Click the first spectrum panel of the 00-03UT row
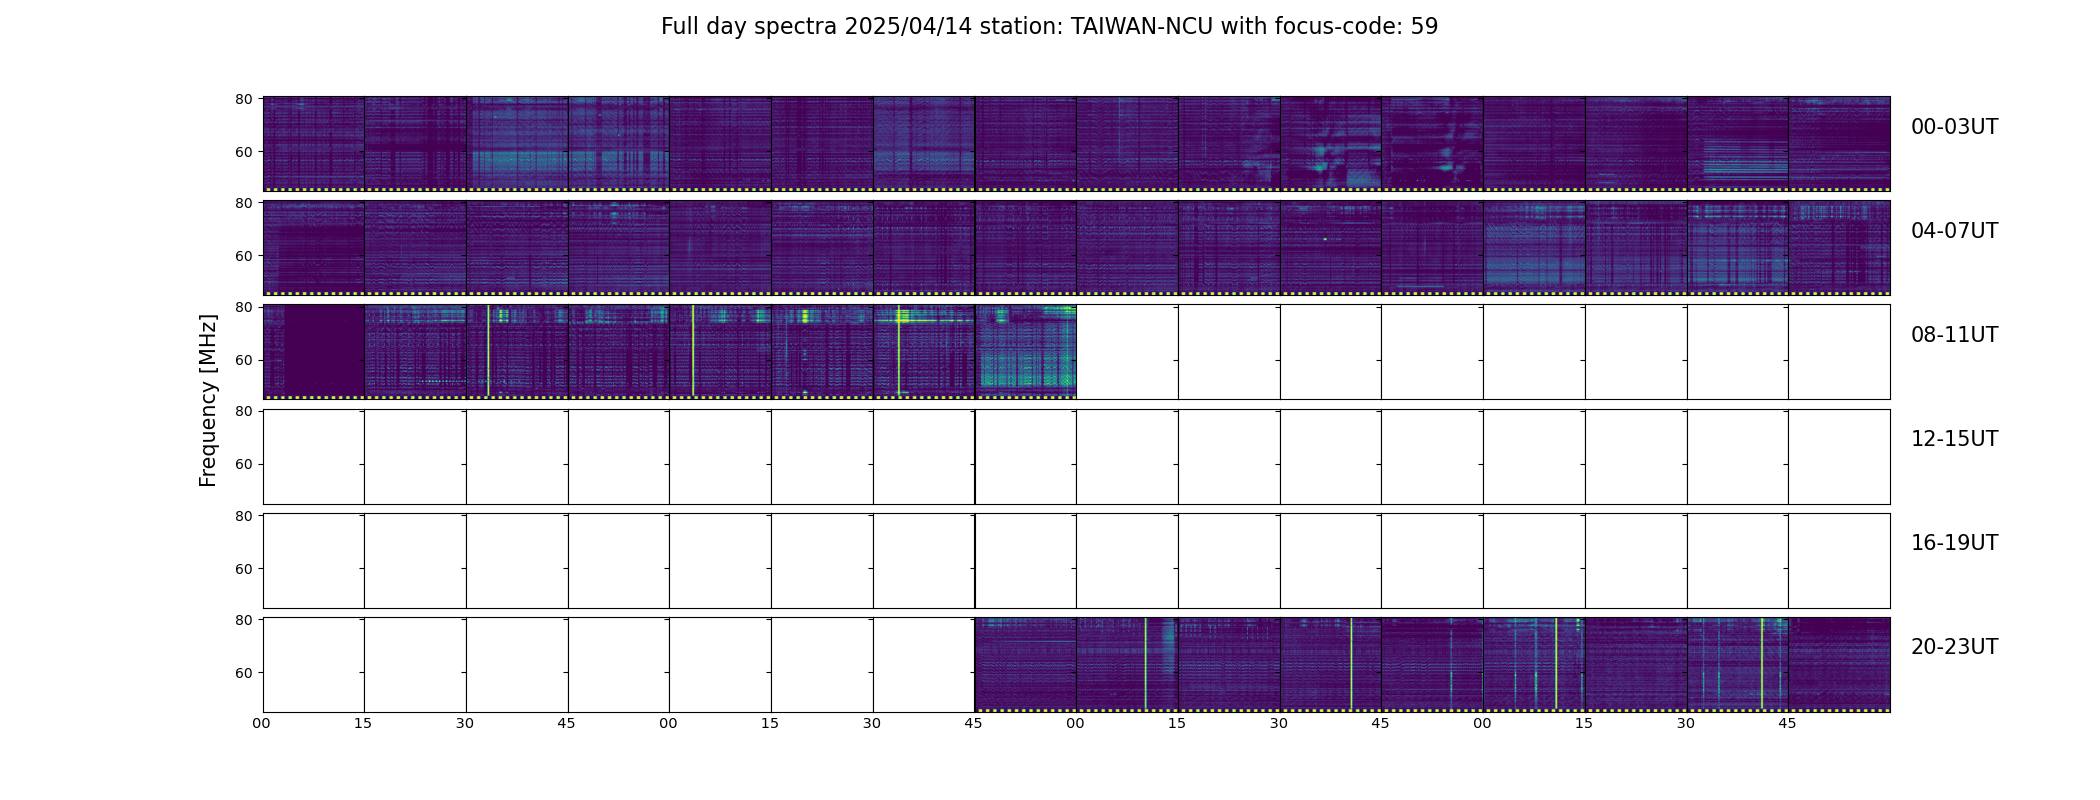 click(314, 143)
